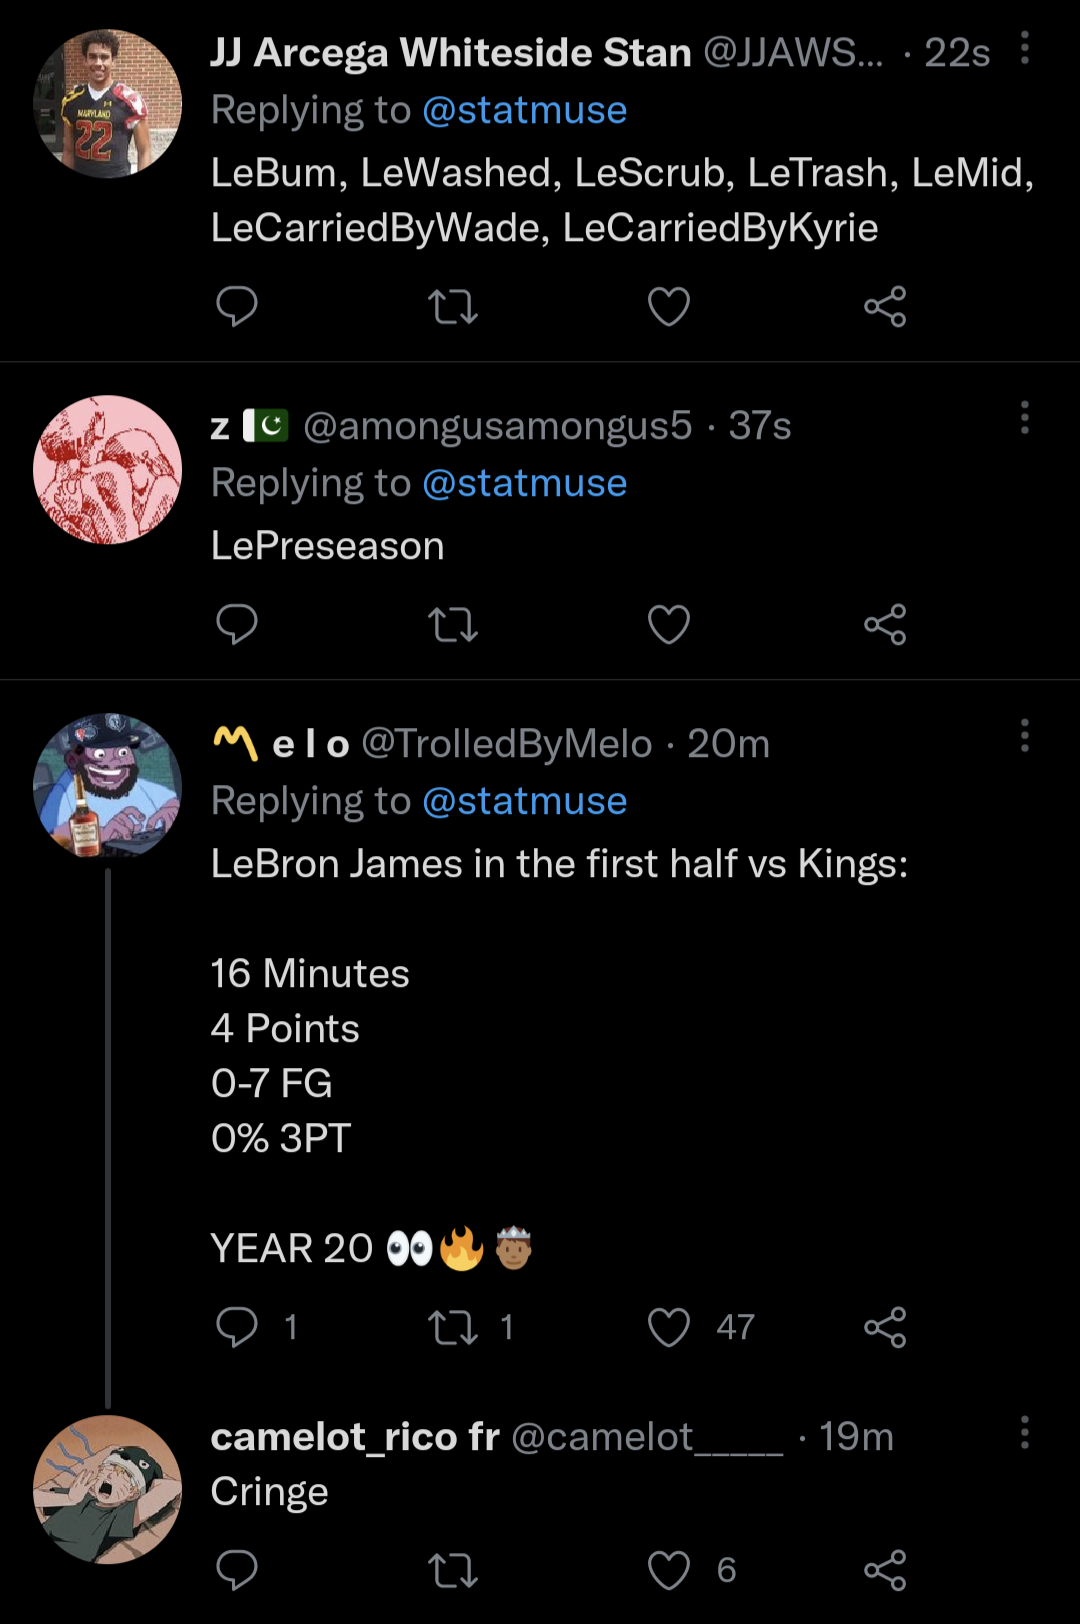Open camelot_rico fr display name profile
Image resolution: width=1080 pixels, height=1624 pixels.
pyautogui.click(x=355, y=1437)
